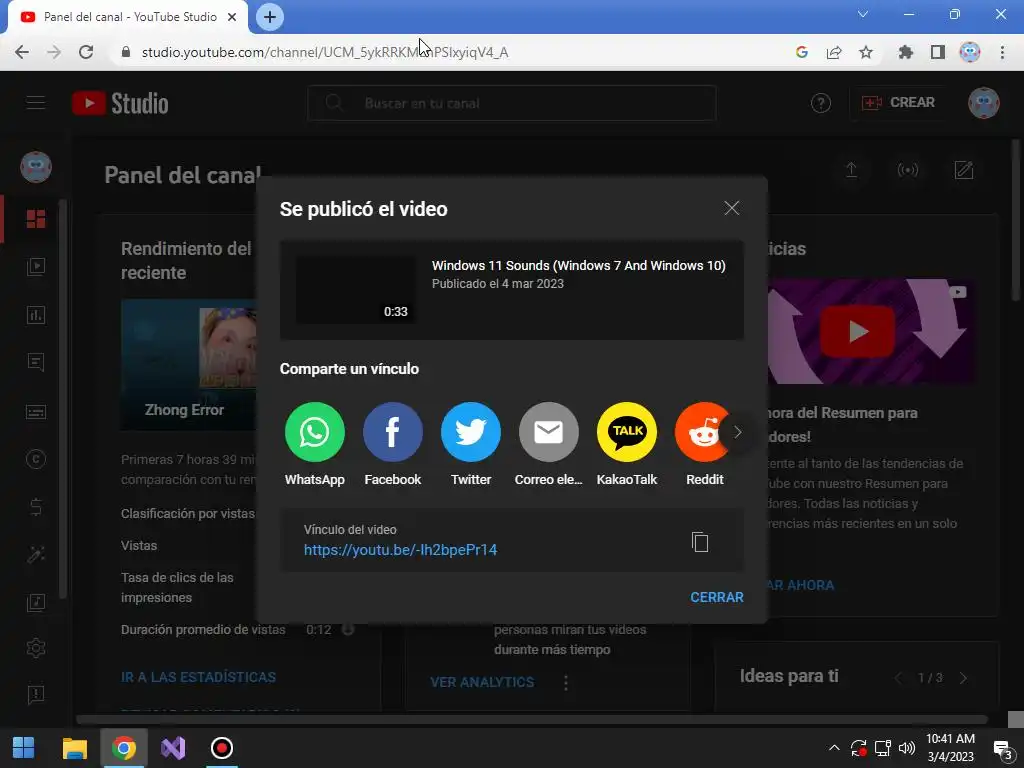Open VER ANALYTICS link
Image resolution: width=1024 pixels, height=768 pixels.
[482, 682]
